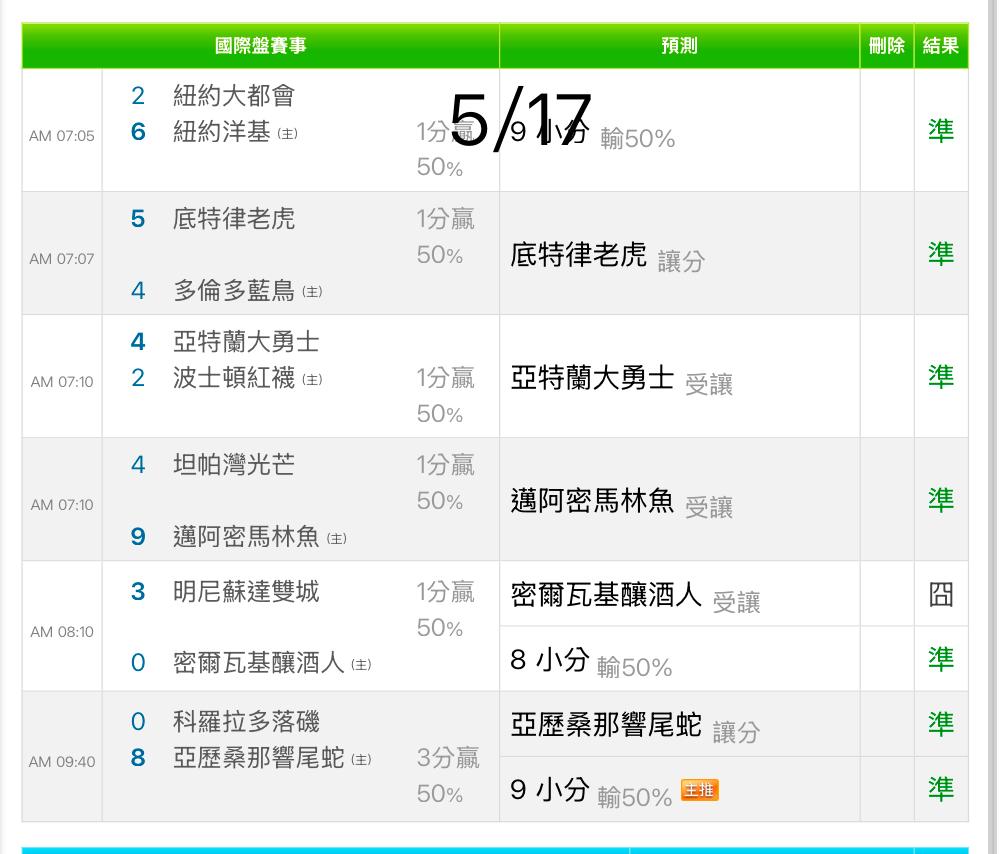Click the (主) home marker beside 紐約洋基
Screen dimensions: 1006x854
pos(287,134)
